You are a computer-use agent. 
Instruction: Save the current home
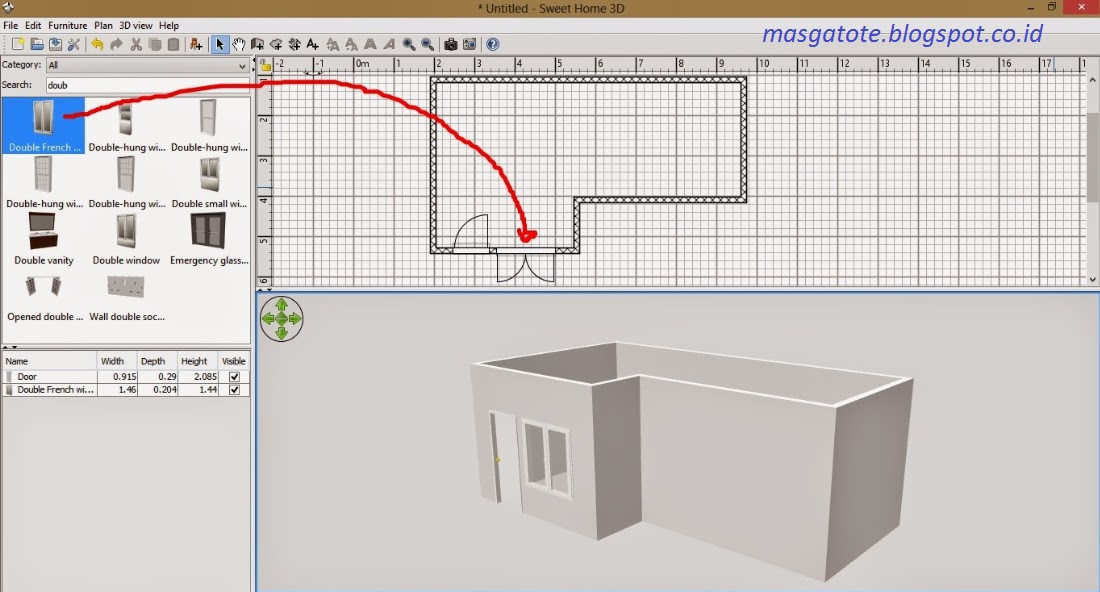(58, 44)
